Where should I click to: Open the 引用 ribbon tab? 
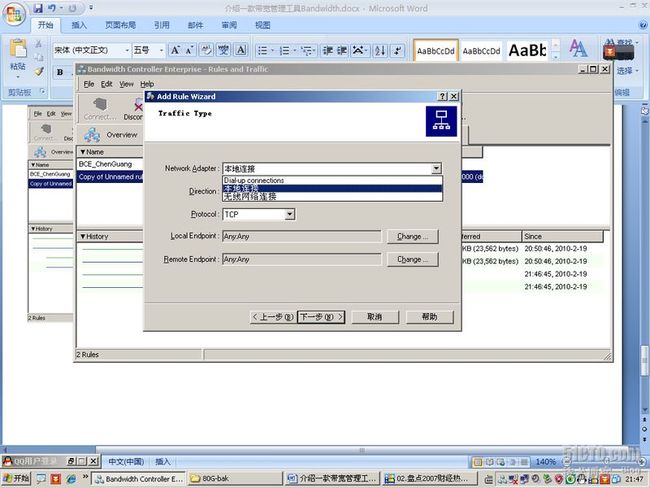point(162,25)
